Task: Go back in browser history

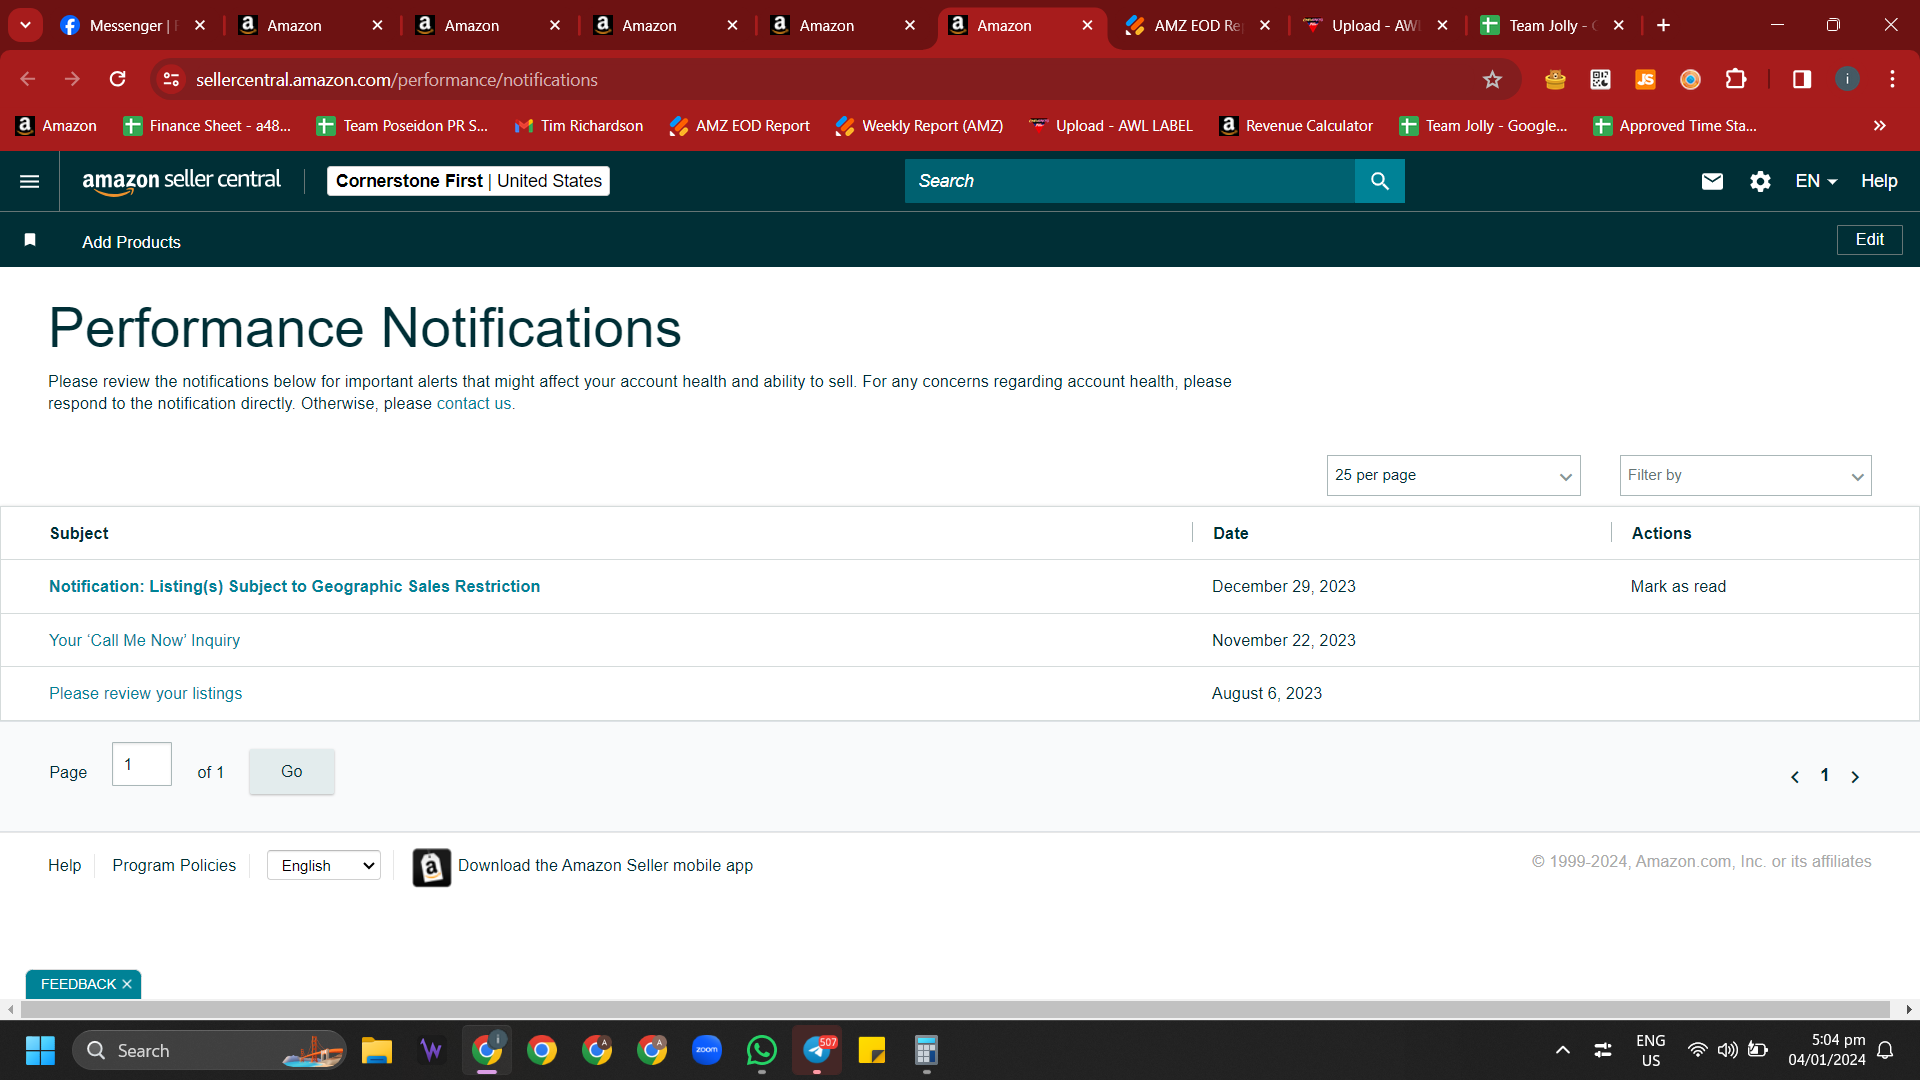Action: (x=28, y=79)
